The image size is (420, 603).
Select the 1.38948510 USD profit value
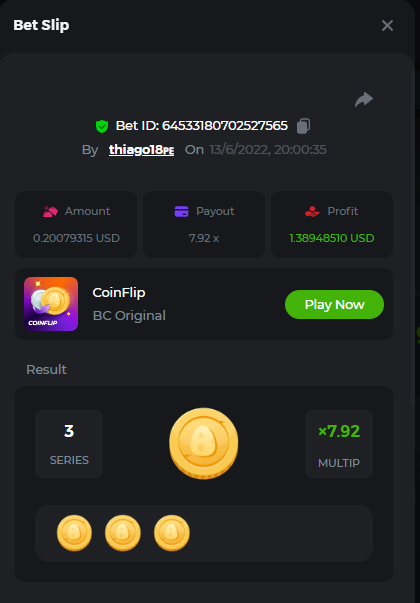332,238
